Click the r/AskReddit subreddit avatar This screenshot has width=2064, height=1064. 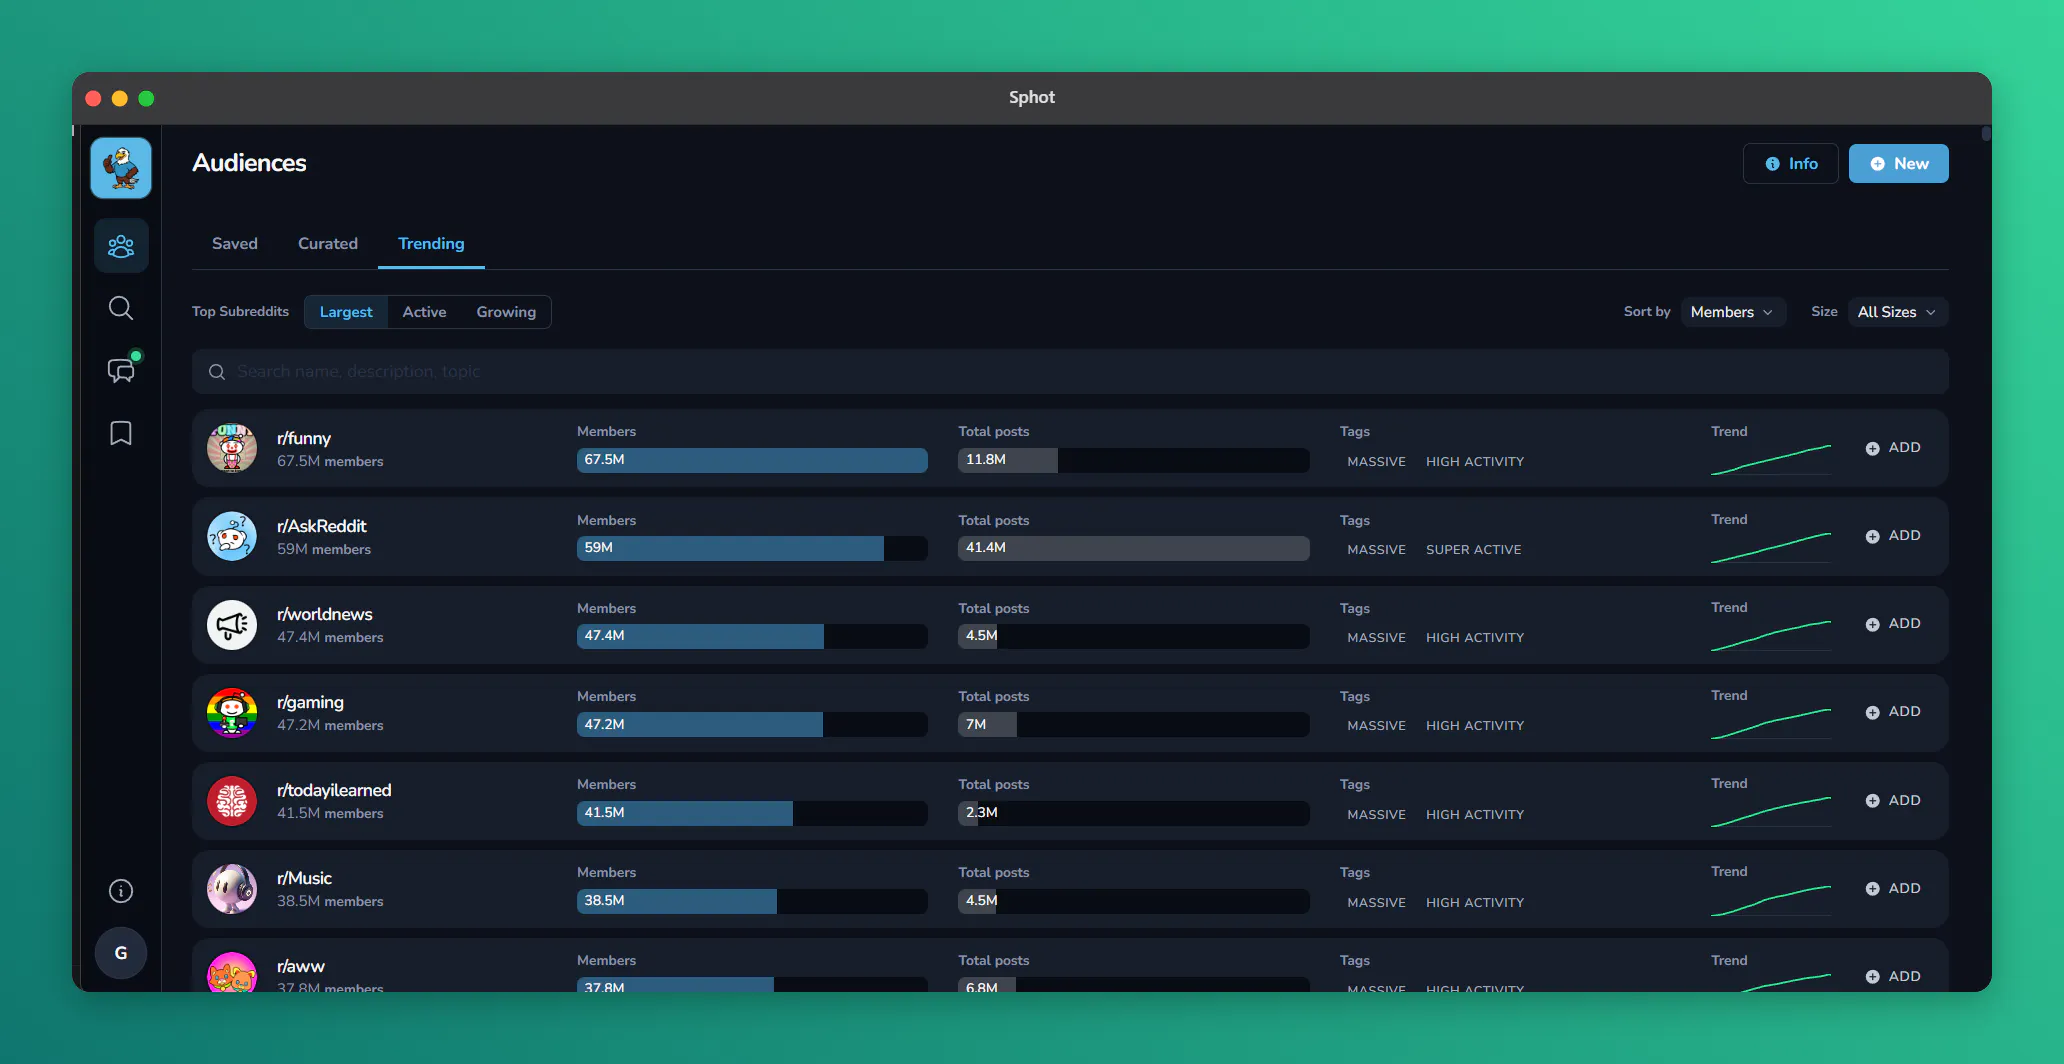[232, 536]
